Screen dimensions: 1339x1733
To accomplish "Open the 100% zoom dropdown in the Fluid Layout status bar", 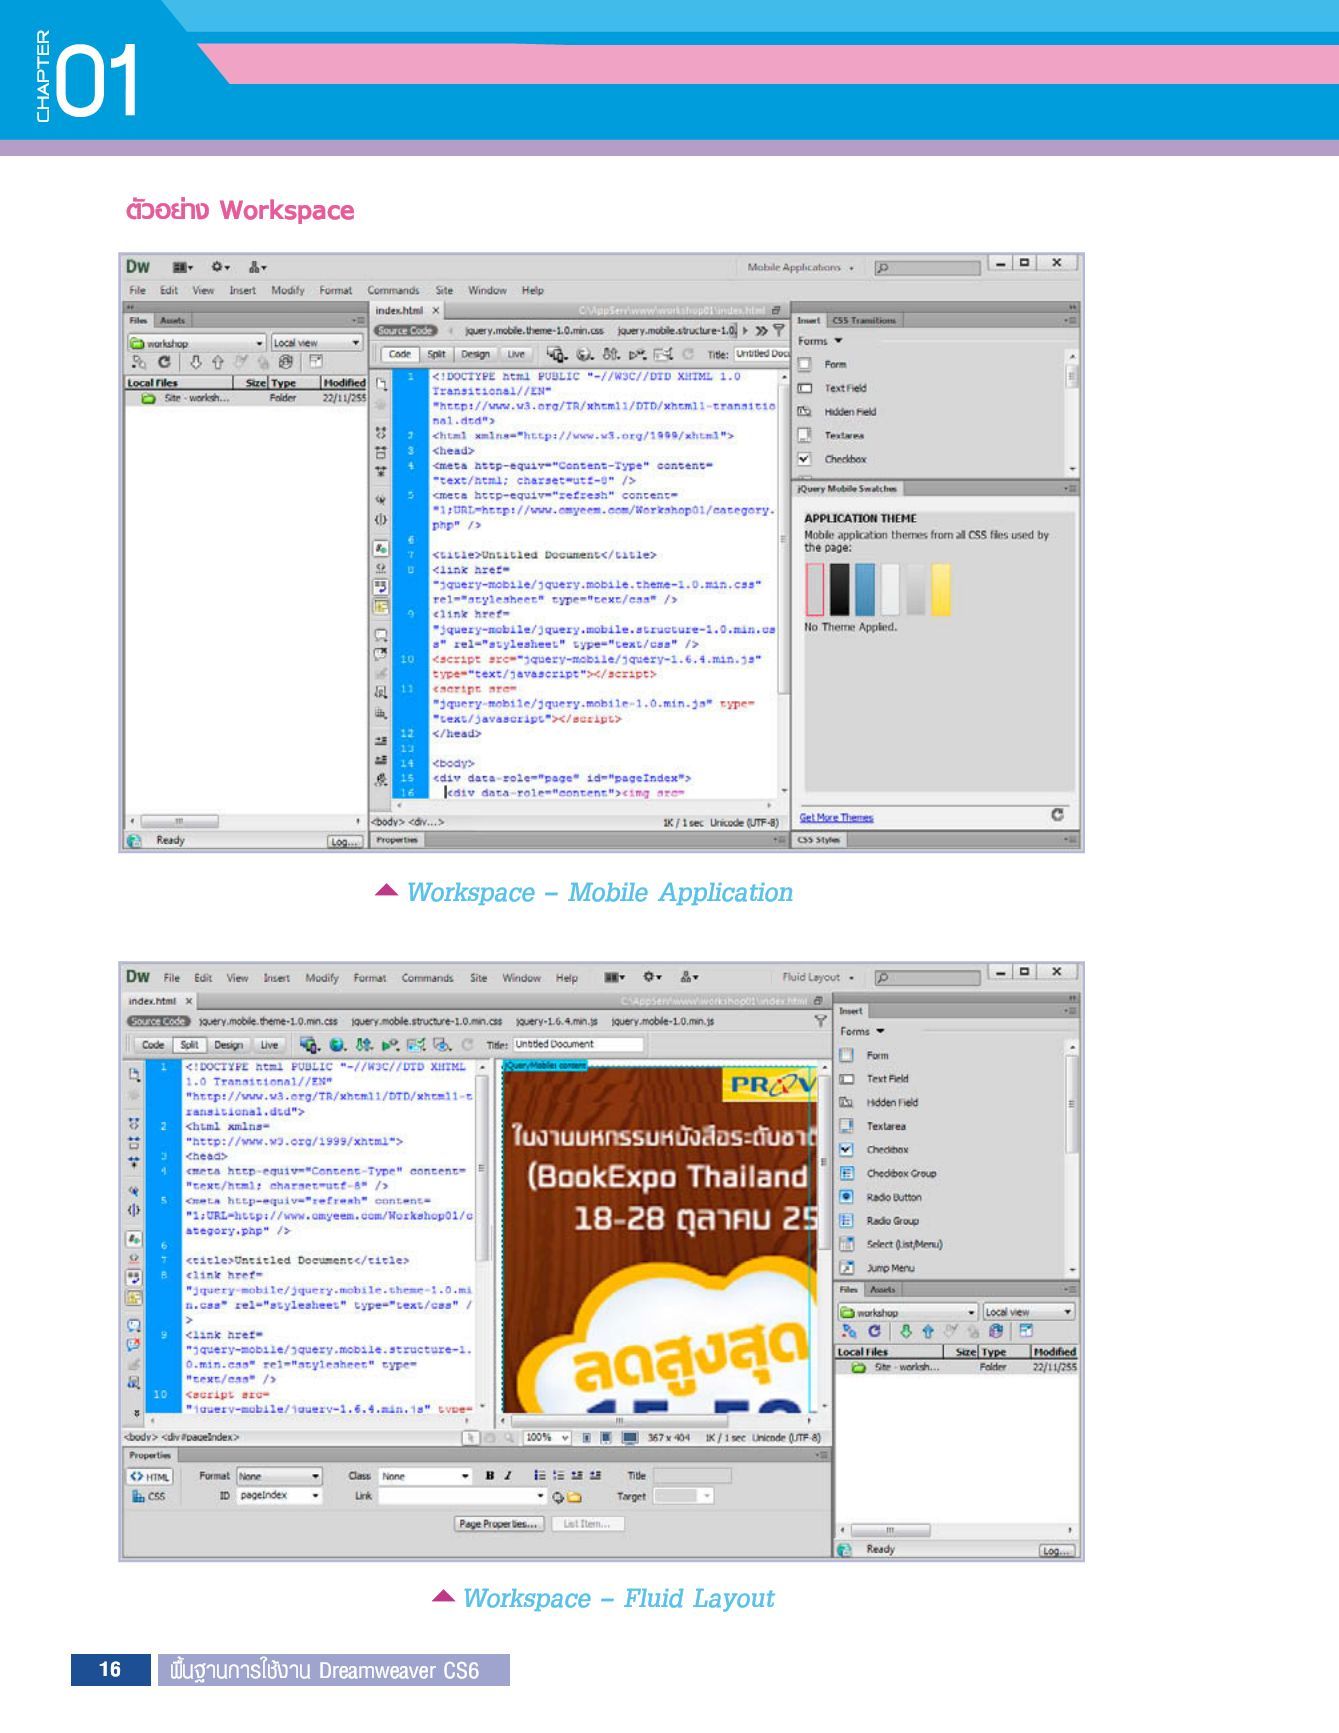I will [546, 1438].
